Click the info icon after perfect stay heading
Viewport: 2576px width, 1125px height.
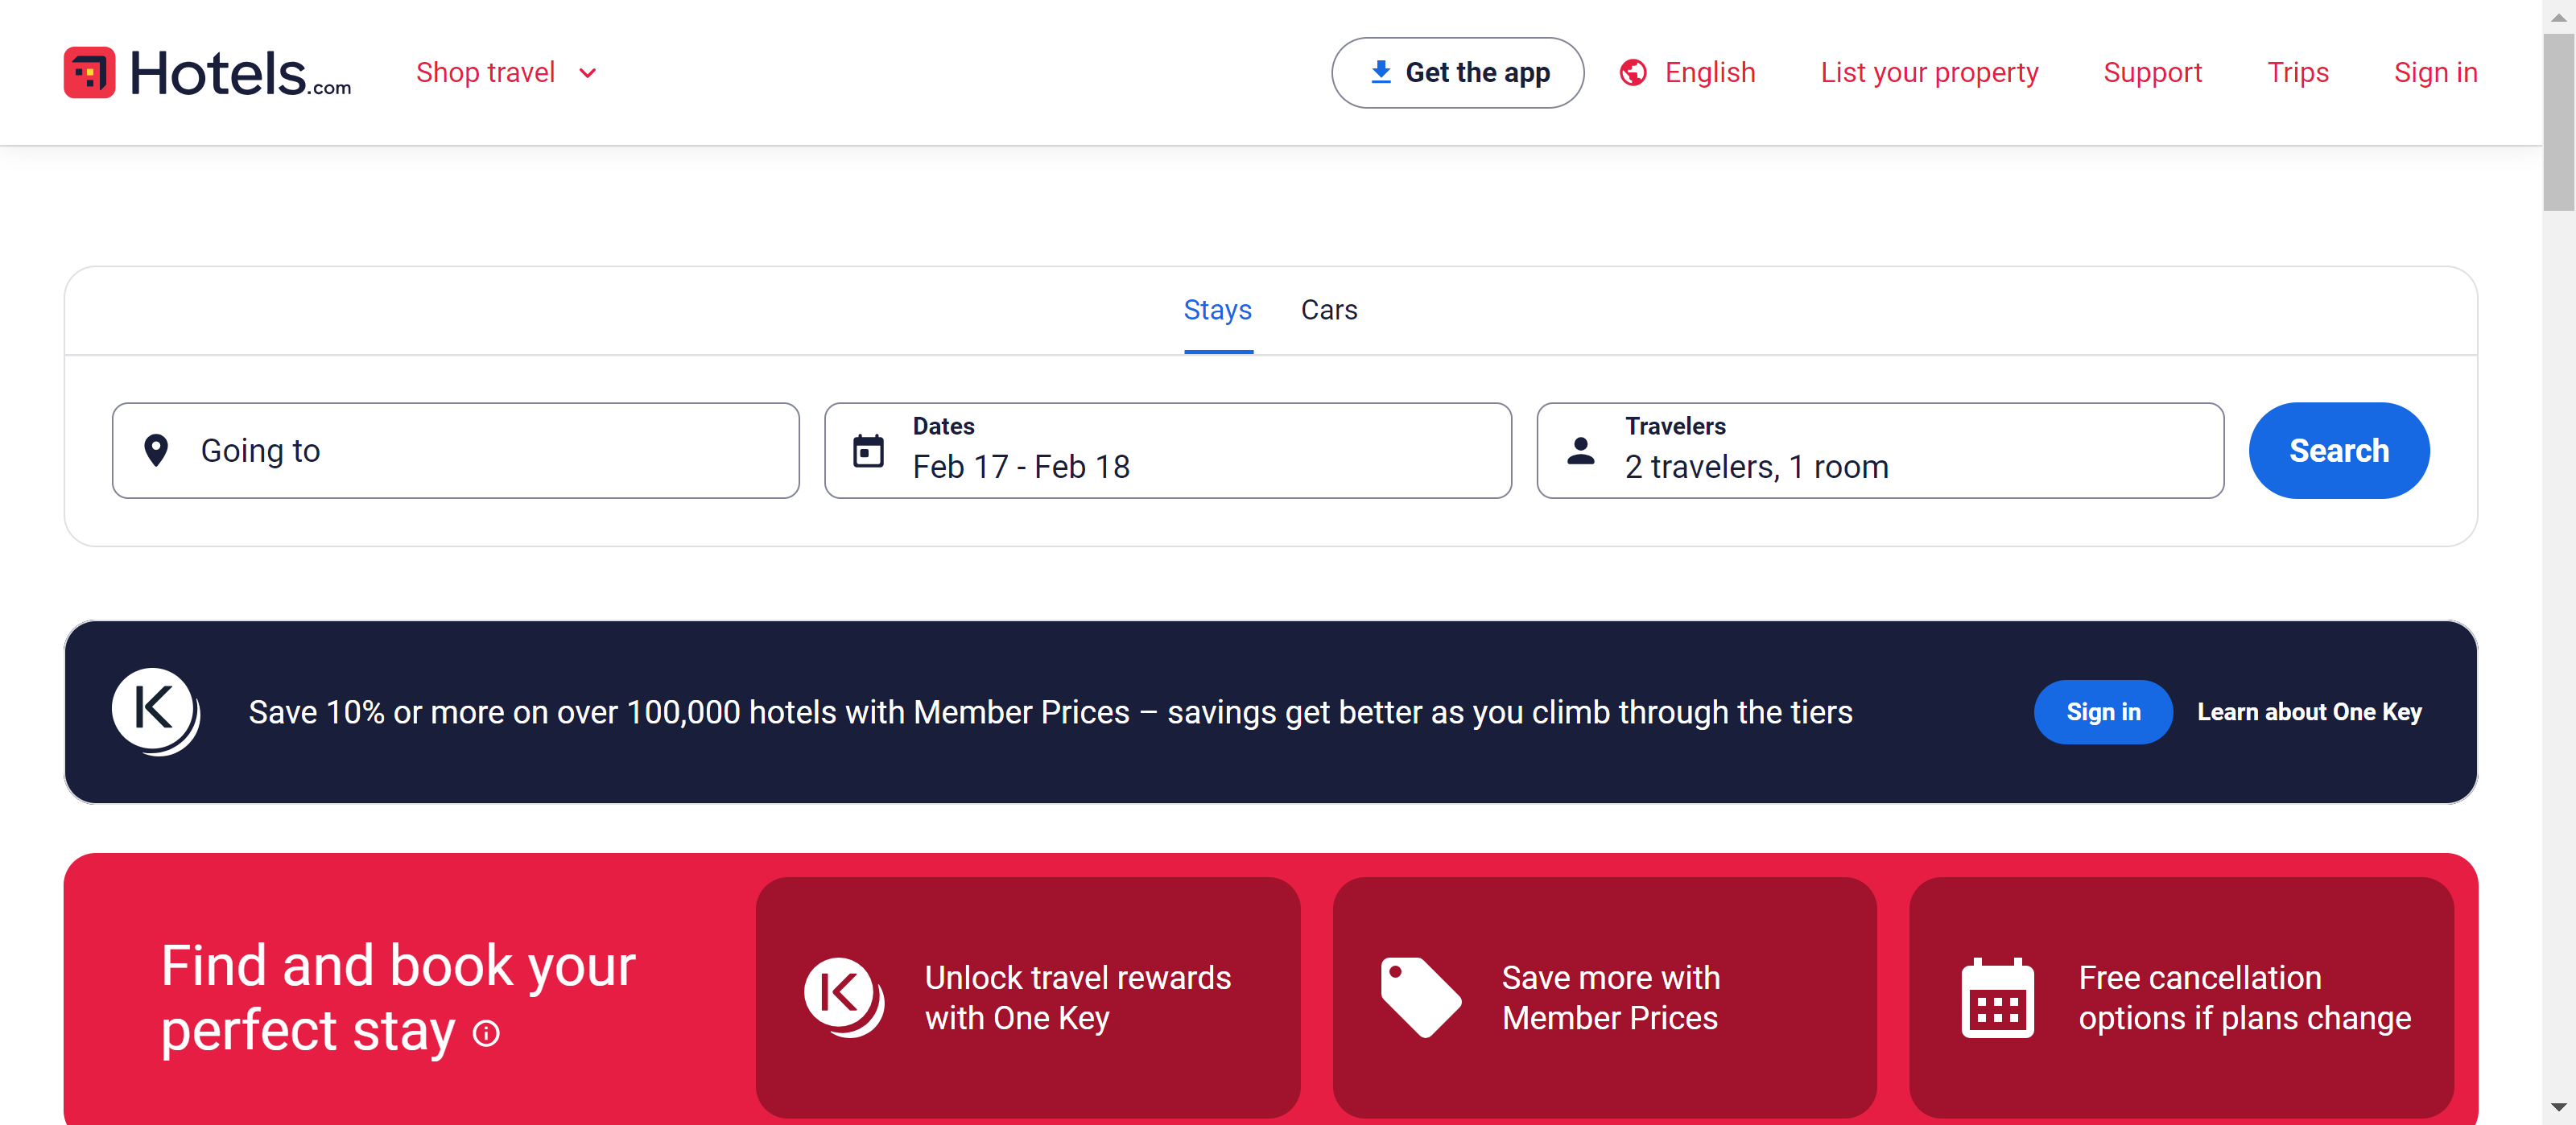click(486, 1033)
